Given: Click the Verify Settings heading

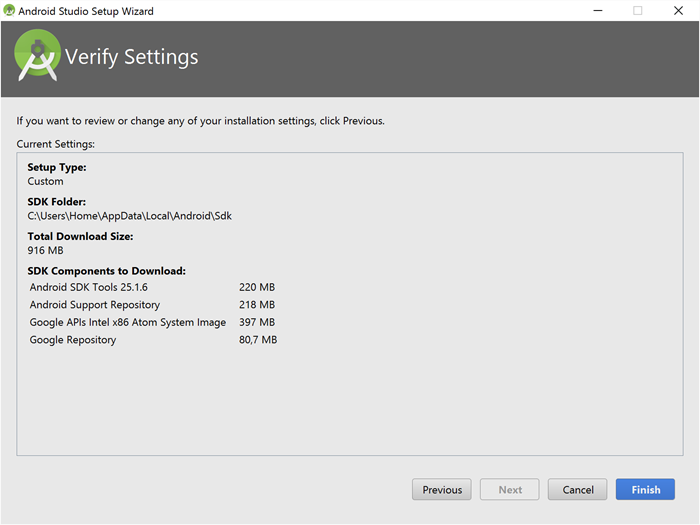Looking at the screenshot, I should pos(132,57).
